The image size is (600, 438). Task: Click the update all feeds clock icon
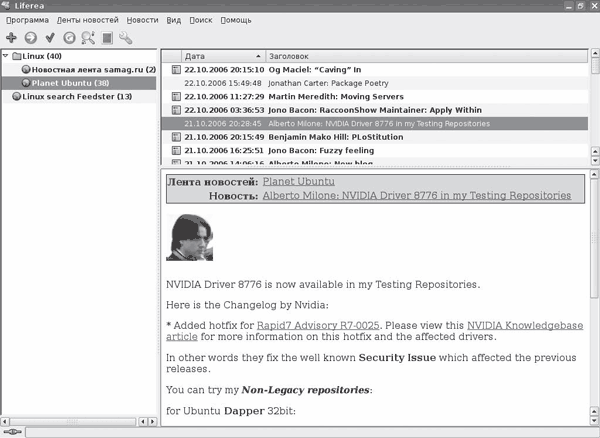click(x=69, y=38)
